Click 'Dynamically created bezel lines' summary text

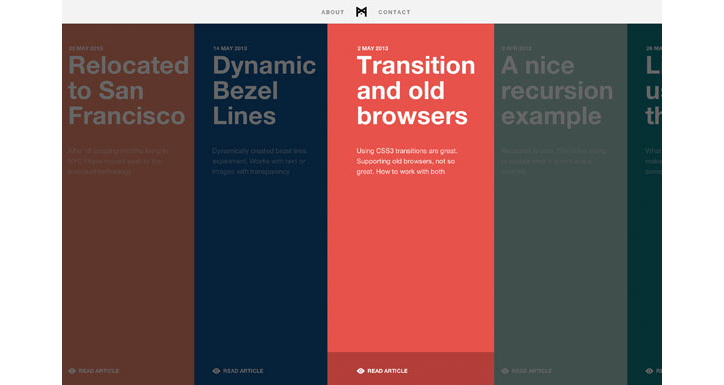coord(259,161)
